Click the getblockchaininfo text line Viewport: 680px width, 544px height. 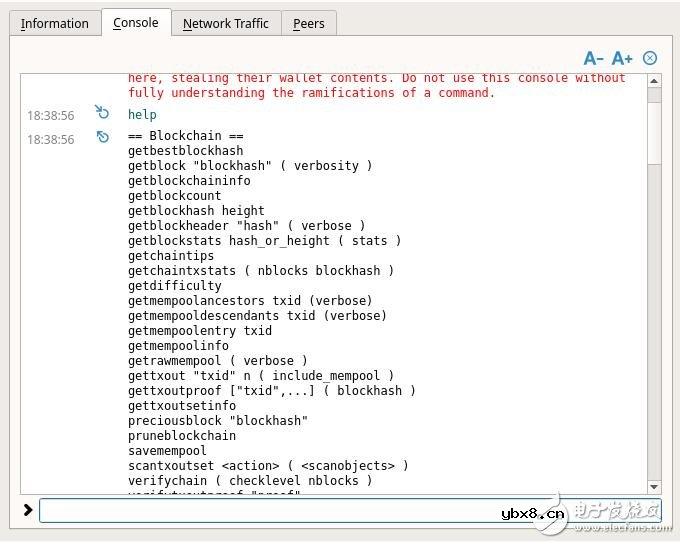coord(189,181)
